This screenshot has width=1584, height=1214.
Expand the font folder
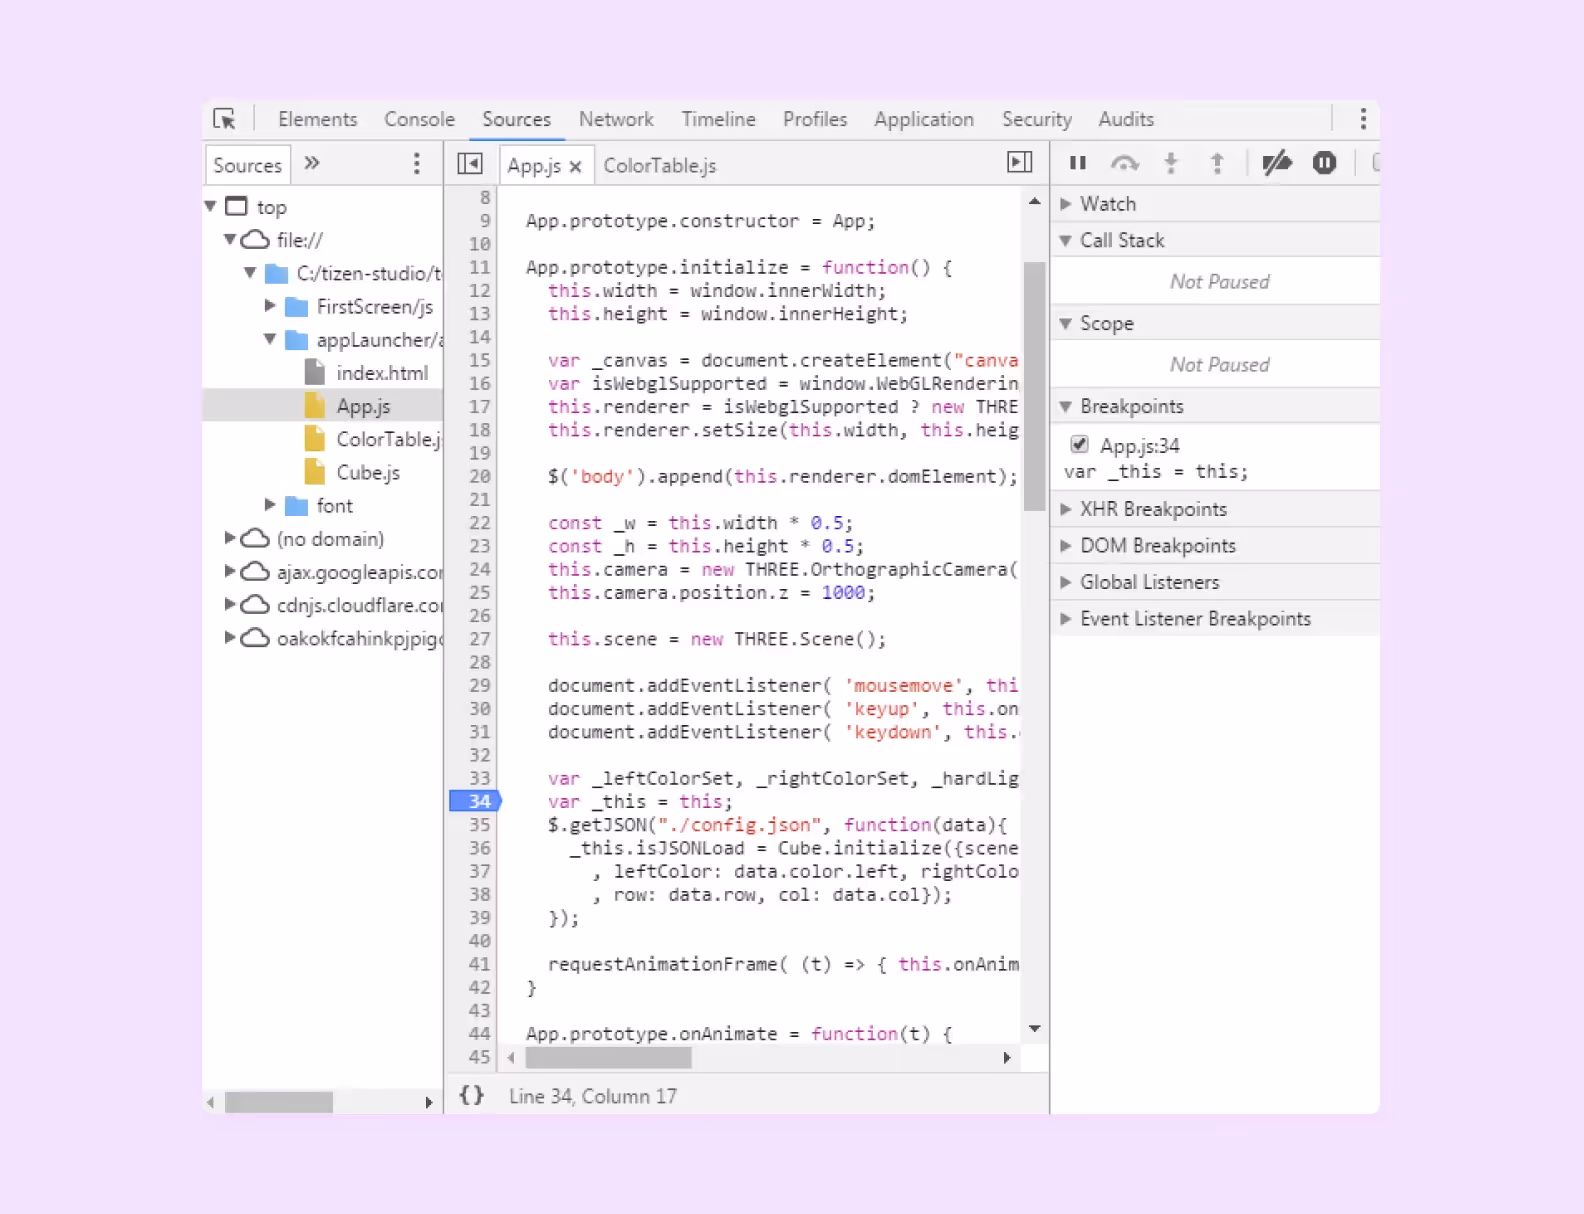[x=270, y=505]
